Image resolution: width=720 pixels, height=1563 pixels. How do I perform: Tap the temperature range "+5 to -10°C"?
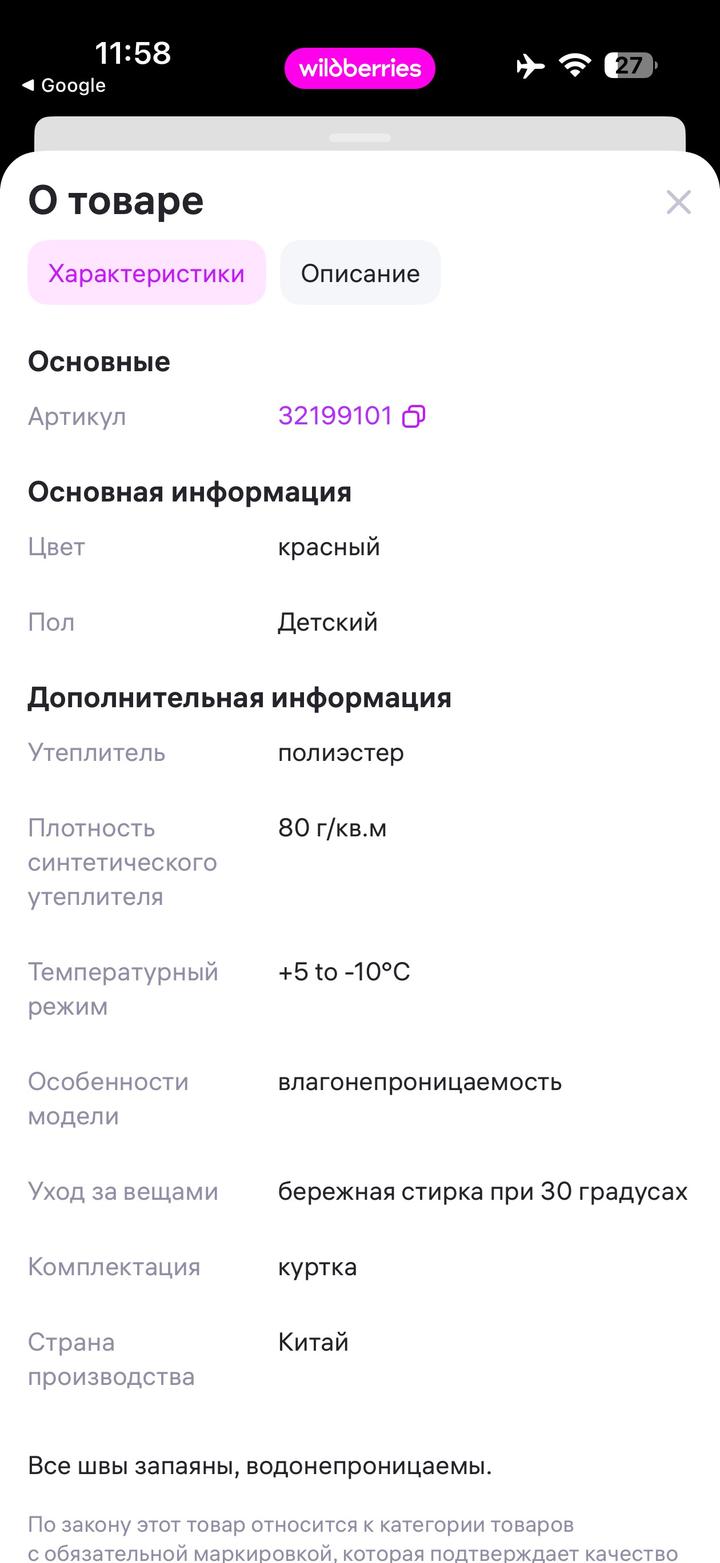coord(344,972)
